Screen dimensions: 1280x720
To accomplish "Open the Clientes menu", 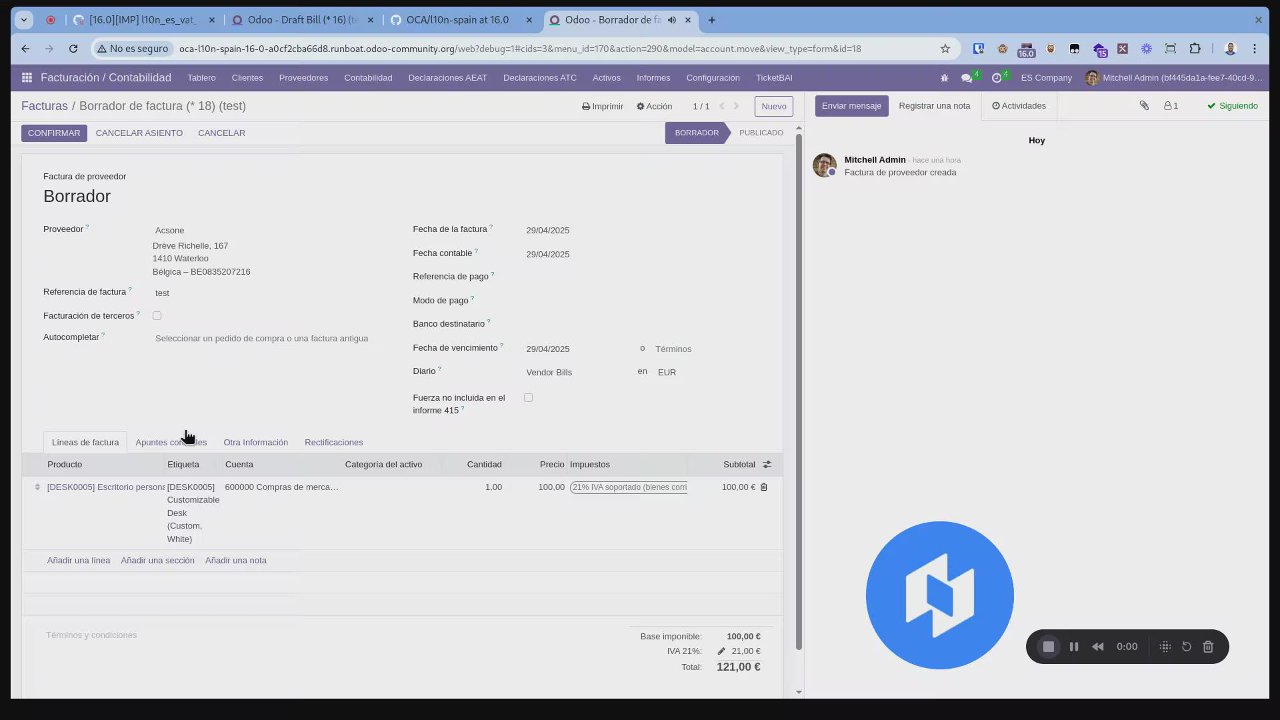I will pyautogui.click(x=247, y=77).
